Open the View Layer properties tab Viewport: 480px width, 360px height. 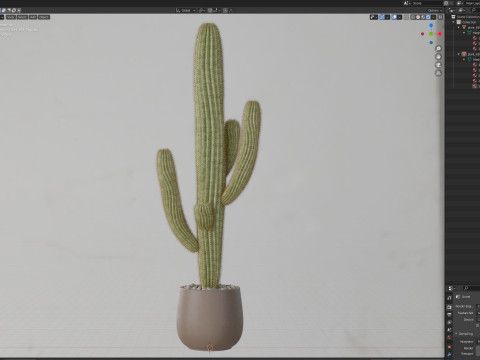click(x=449, y=322)
